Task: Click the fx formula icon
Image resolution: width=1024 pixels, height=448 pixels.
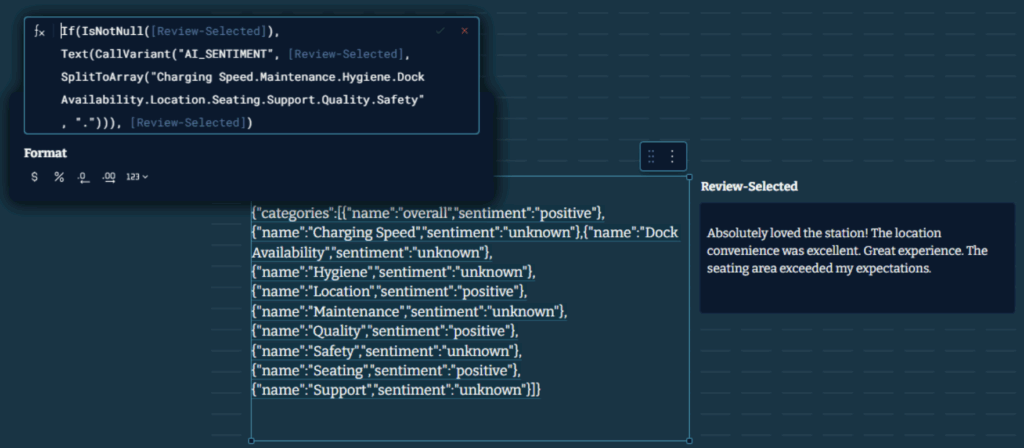Action: pyautogui.click(x=40, y=32)
